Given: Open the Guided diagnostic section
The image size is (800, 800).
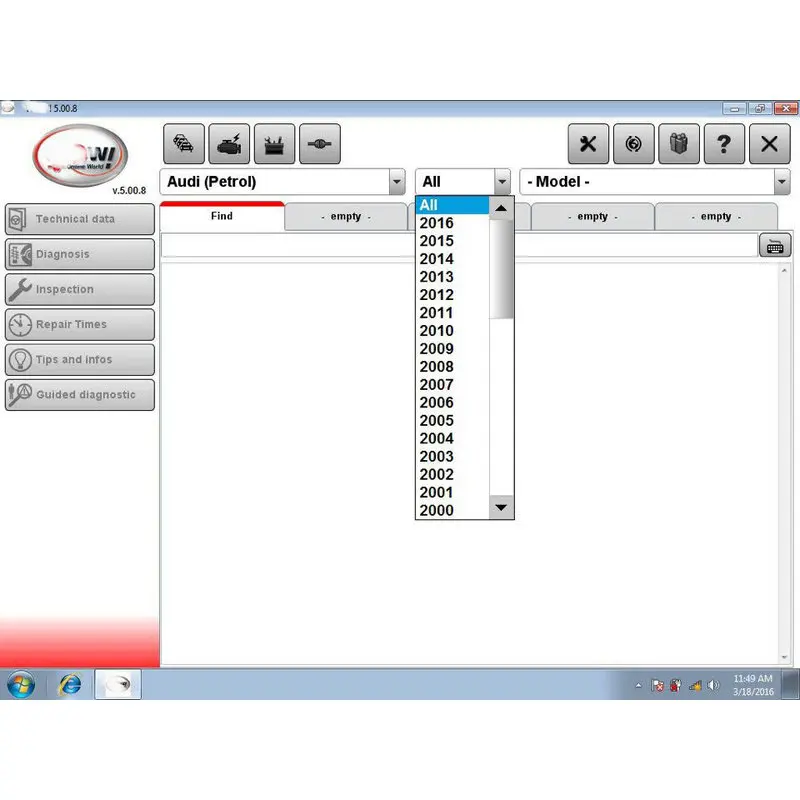Looking at the screenshot, I should 80,395.
